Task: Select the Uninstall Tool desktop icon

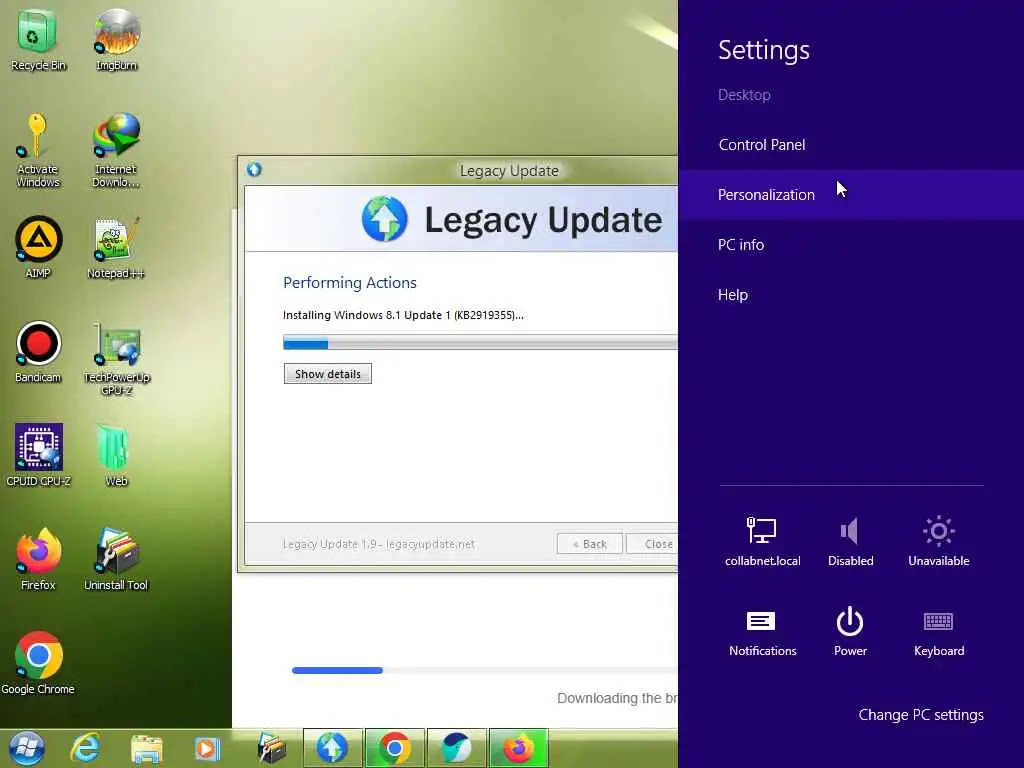Action: pyautogui.click(x=116, y=559)
